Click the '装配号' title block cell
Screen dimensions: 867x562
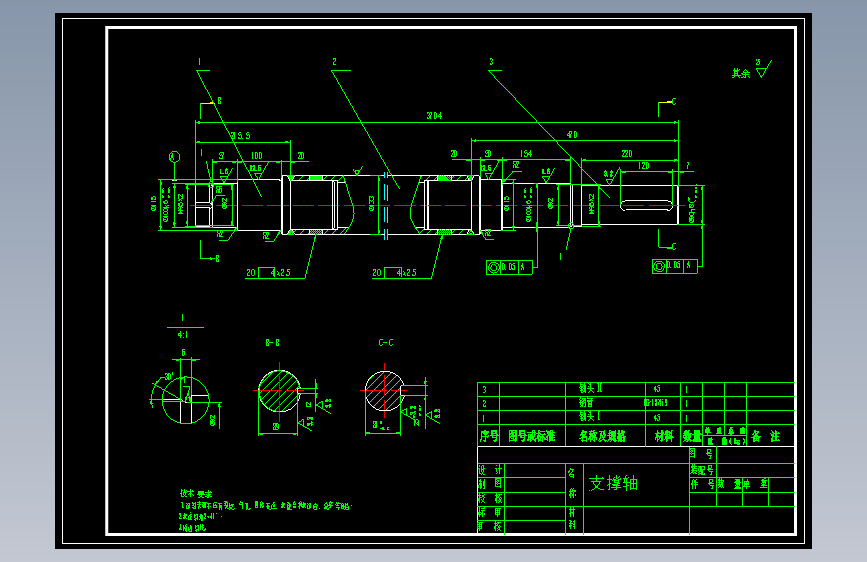pos(702,470)
